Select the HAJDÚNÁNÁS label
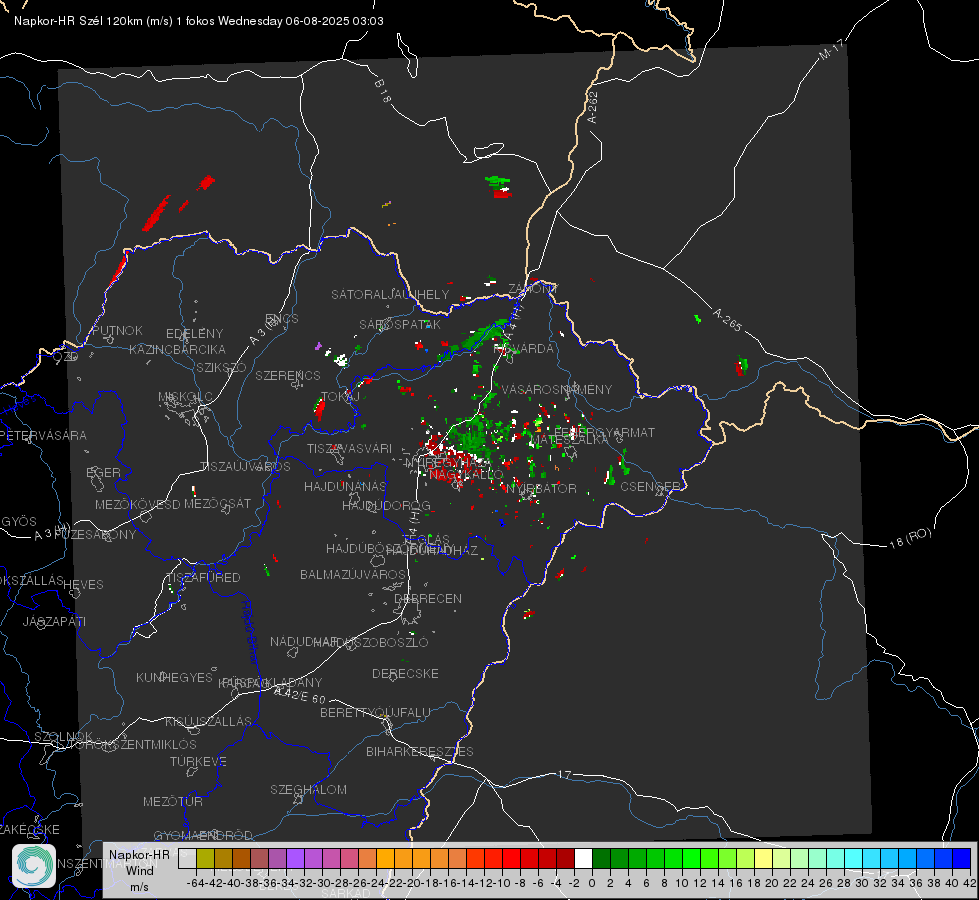The height and width of the screenshot is (900, 979). coord(345,486)
